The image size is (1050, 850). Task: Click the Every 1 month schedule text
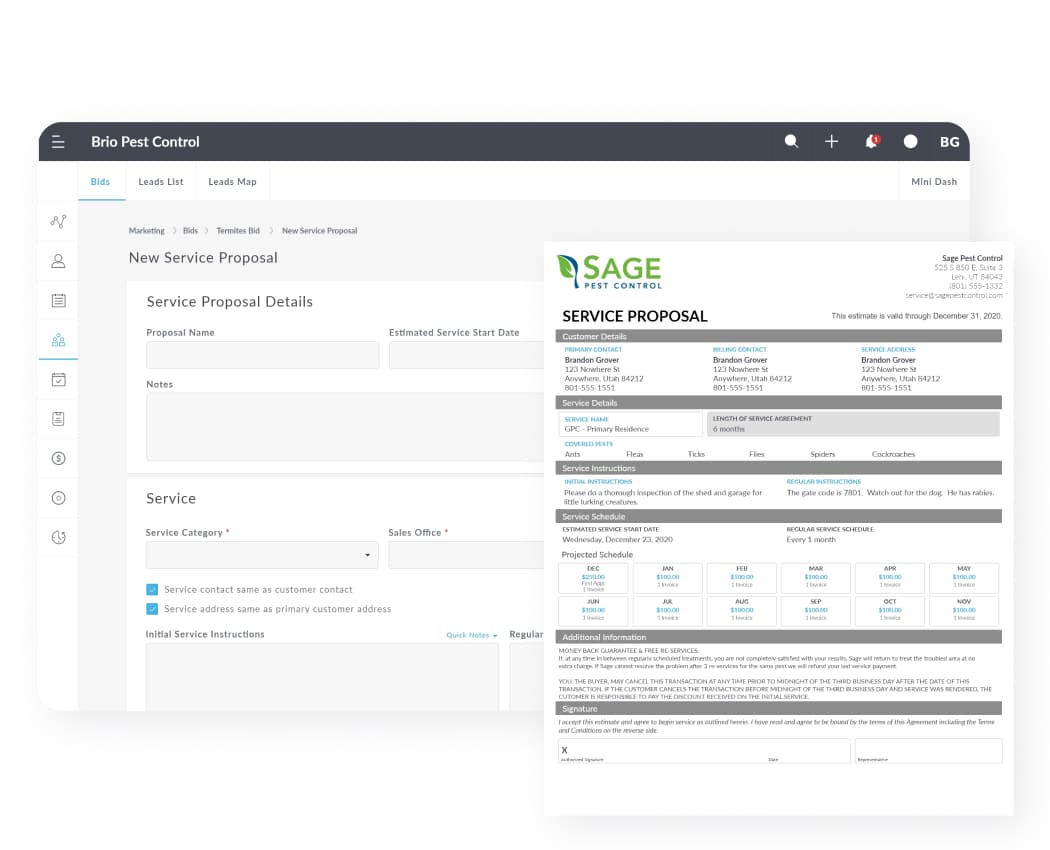click(811, 539)
